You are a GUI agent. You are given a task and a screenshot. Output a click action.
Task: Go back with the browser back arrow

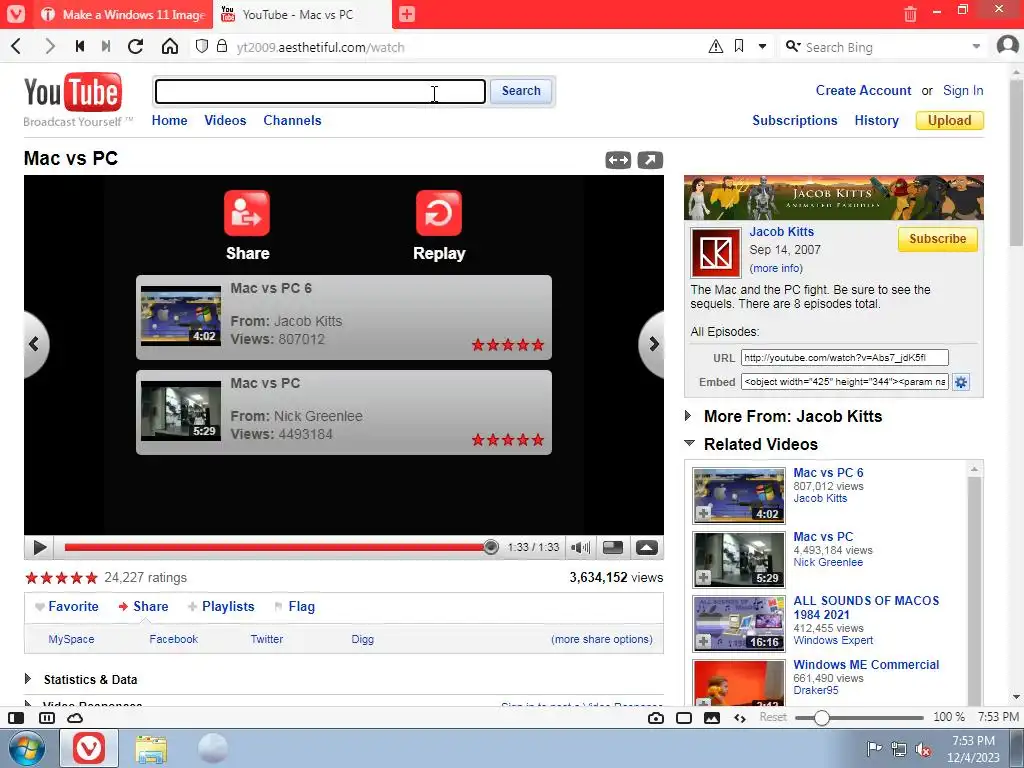(x=17, y=46)
